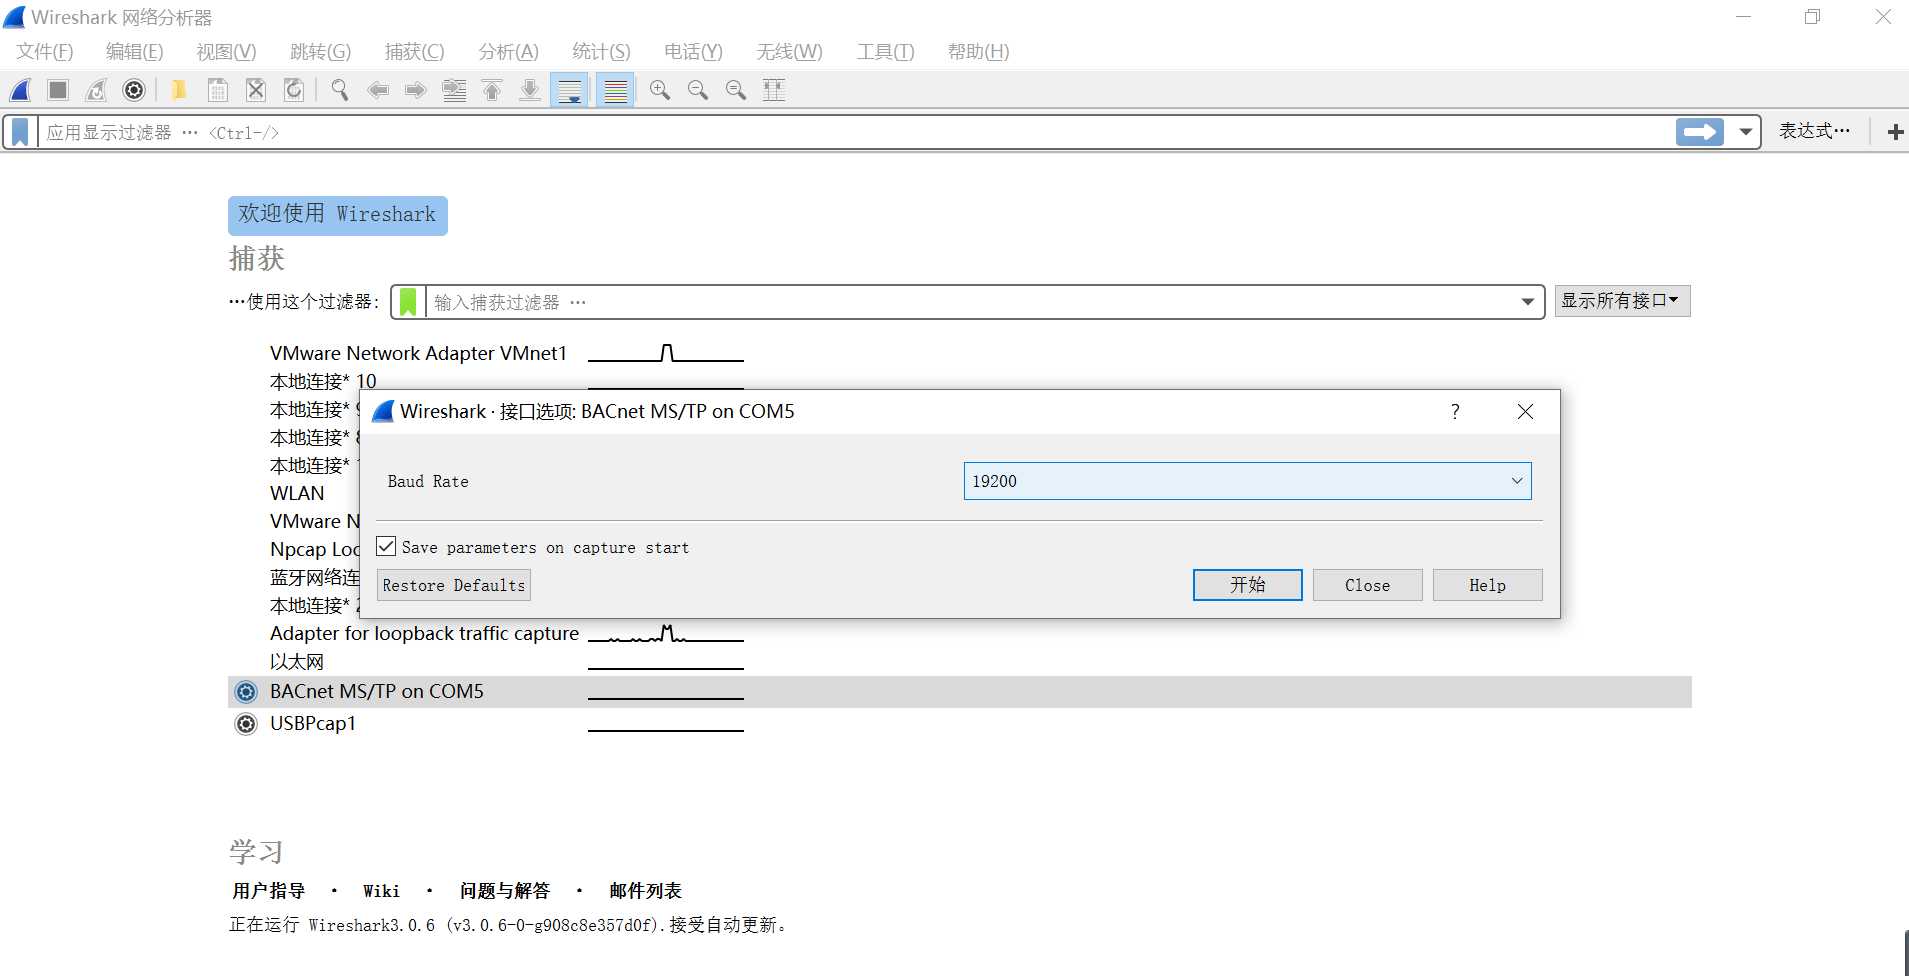Click the zoom in icon
Image resolution: width=1909 pixels, height=976 pixels.
point(660,90)
